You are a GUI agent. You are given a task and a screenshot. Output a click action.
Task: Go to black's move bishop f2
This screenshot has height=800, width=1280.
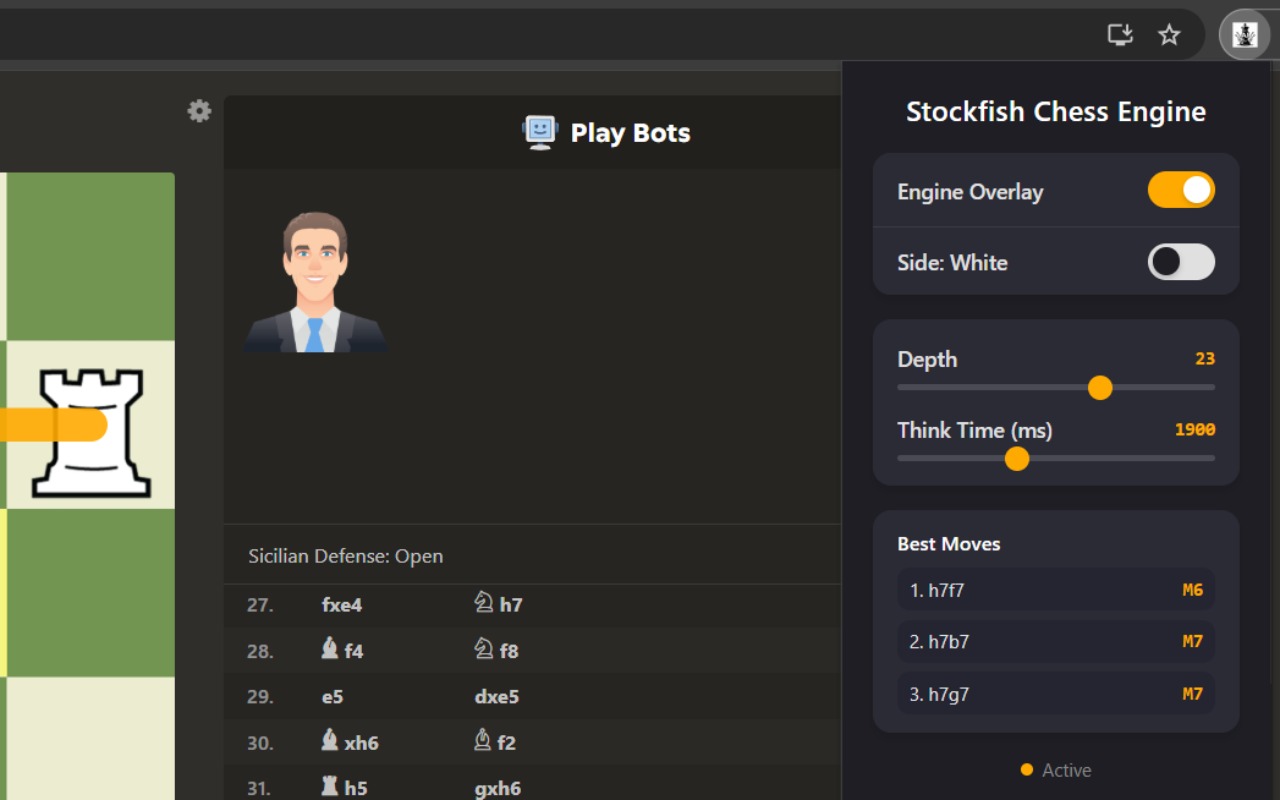(x=494, y=742)
